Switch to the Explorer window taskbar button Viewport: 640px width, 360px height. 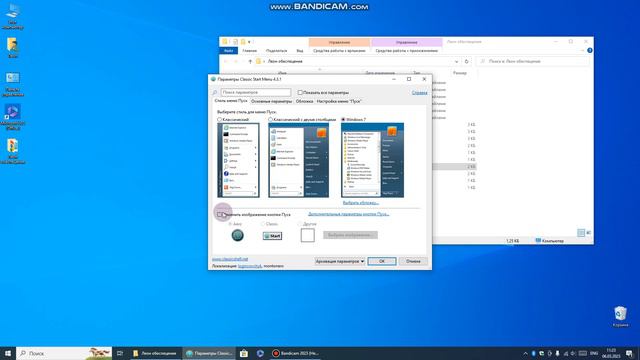(155, 353)
